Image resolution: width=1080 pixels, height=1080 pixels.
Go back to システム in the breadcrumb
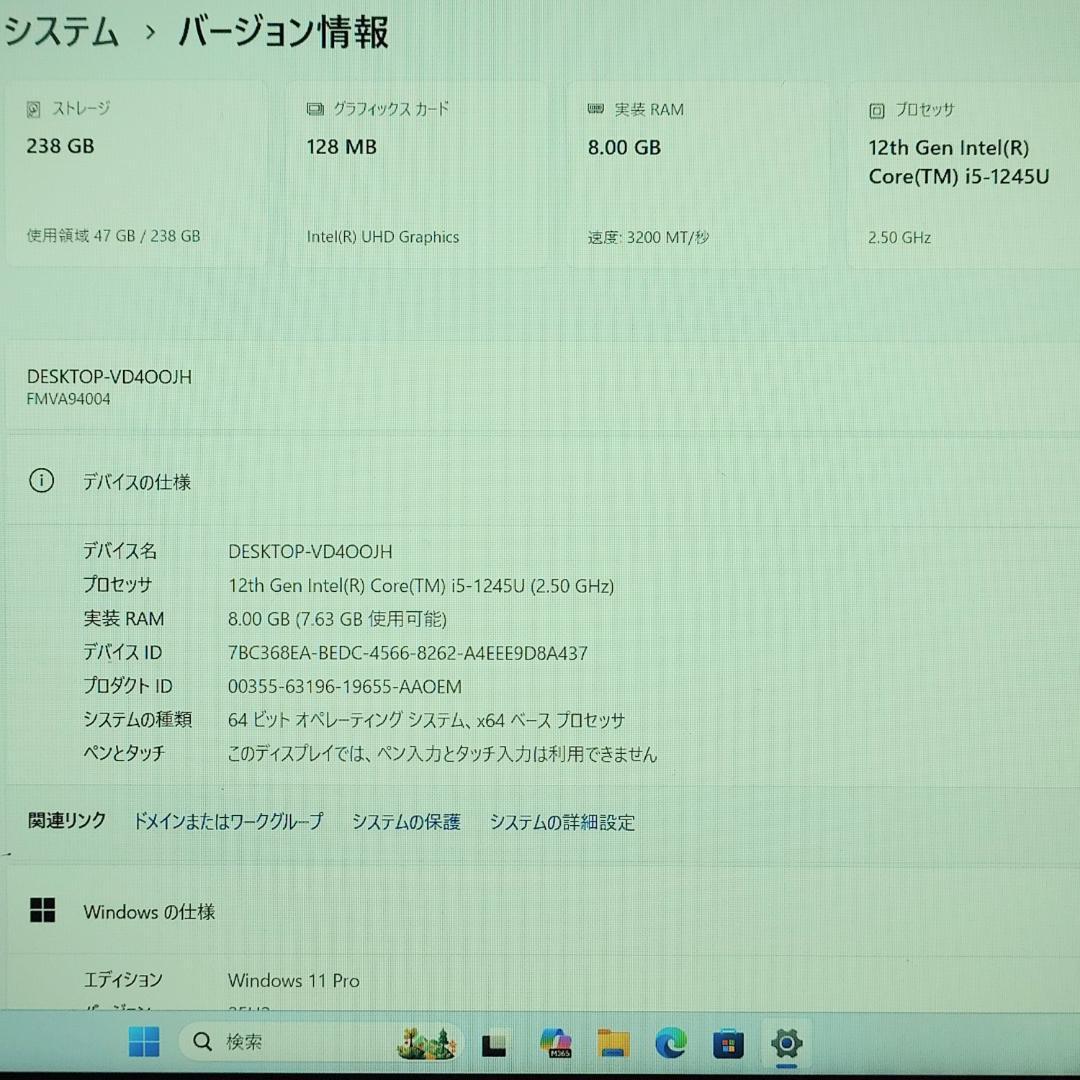pyautogui.click(x=60, y=32)
